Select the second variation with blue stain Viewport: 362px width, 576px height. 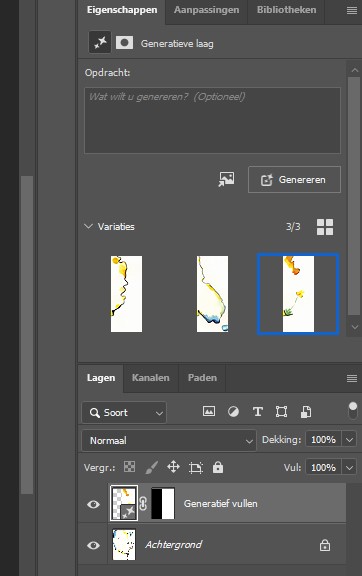pos(212,294)
